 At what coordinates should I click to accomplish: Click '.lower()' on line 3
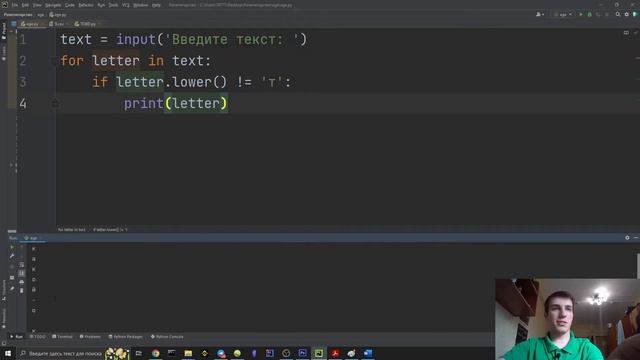tap(195, 82)
